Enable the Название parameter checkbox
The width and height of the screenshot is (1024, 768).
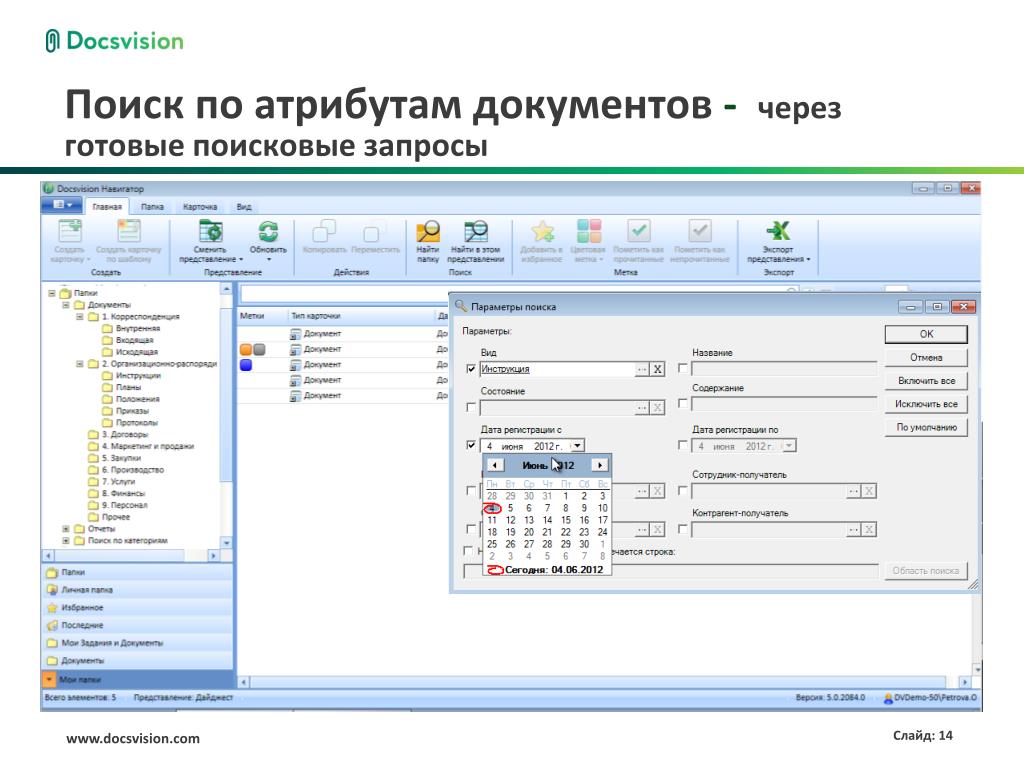click(x=682, y=368)
